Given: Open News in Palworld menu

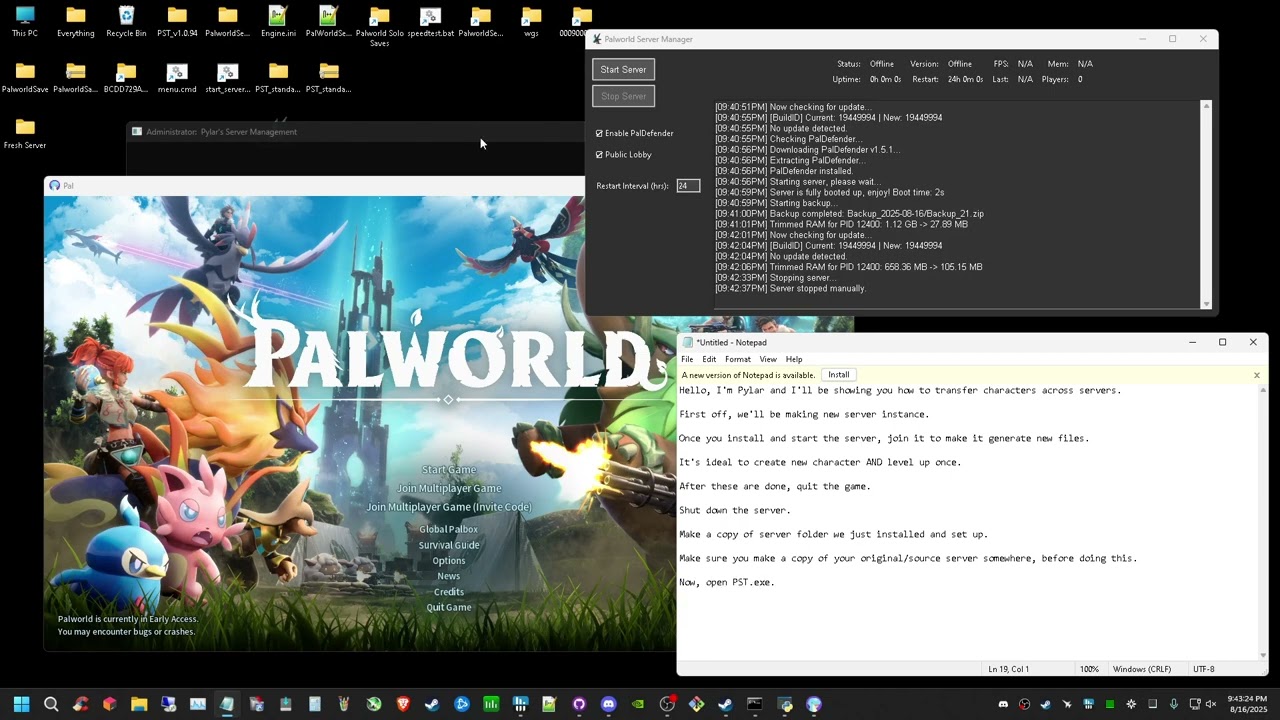Looking at the screenshot, I should [x=449, y=576].
